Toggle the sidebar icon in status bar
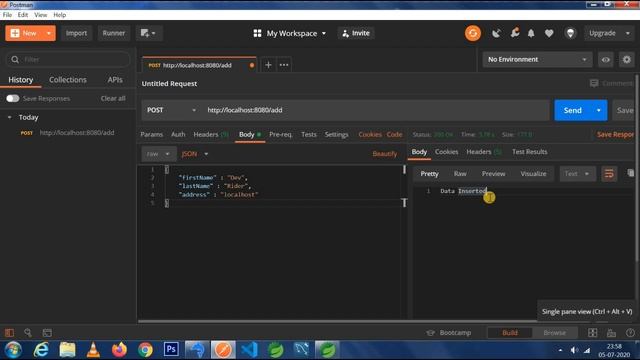Screen dimensions: 640x360 pos(9,333)
